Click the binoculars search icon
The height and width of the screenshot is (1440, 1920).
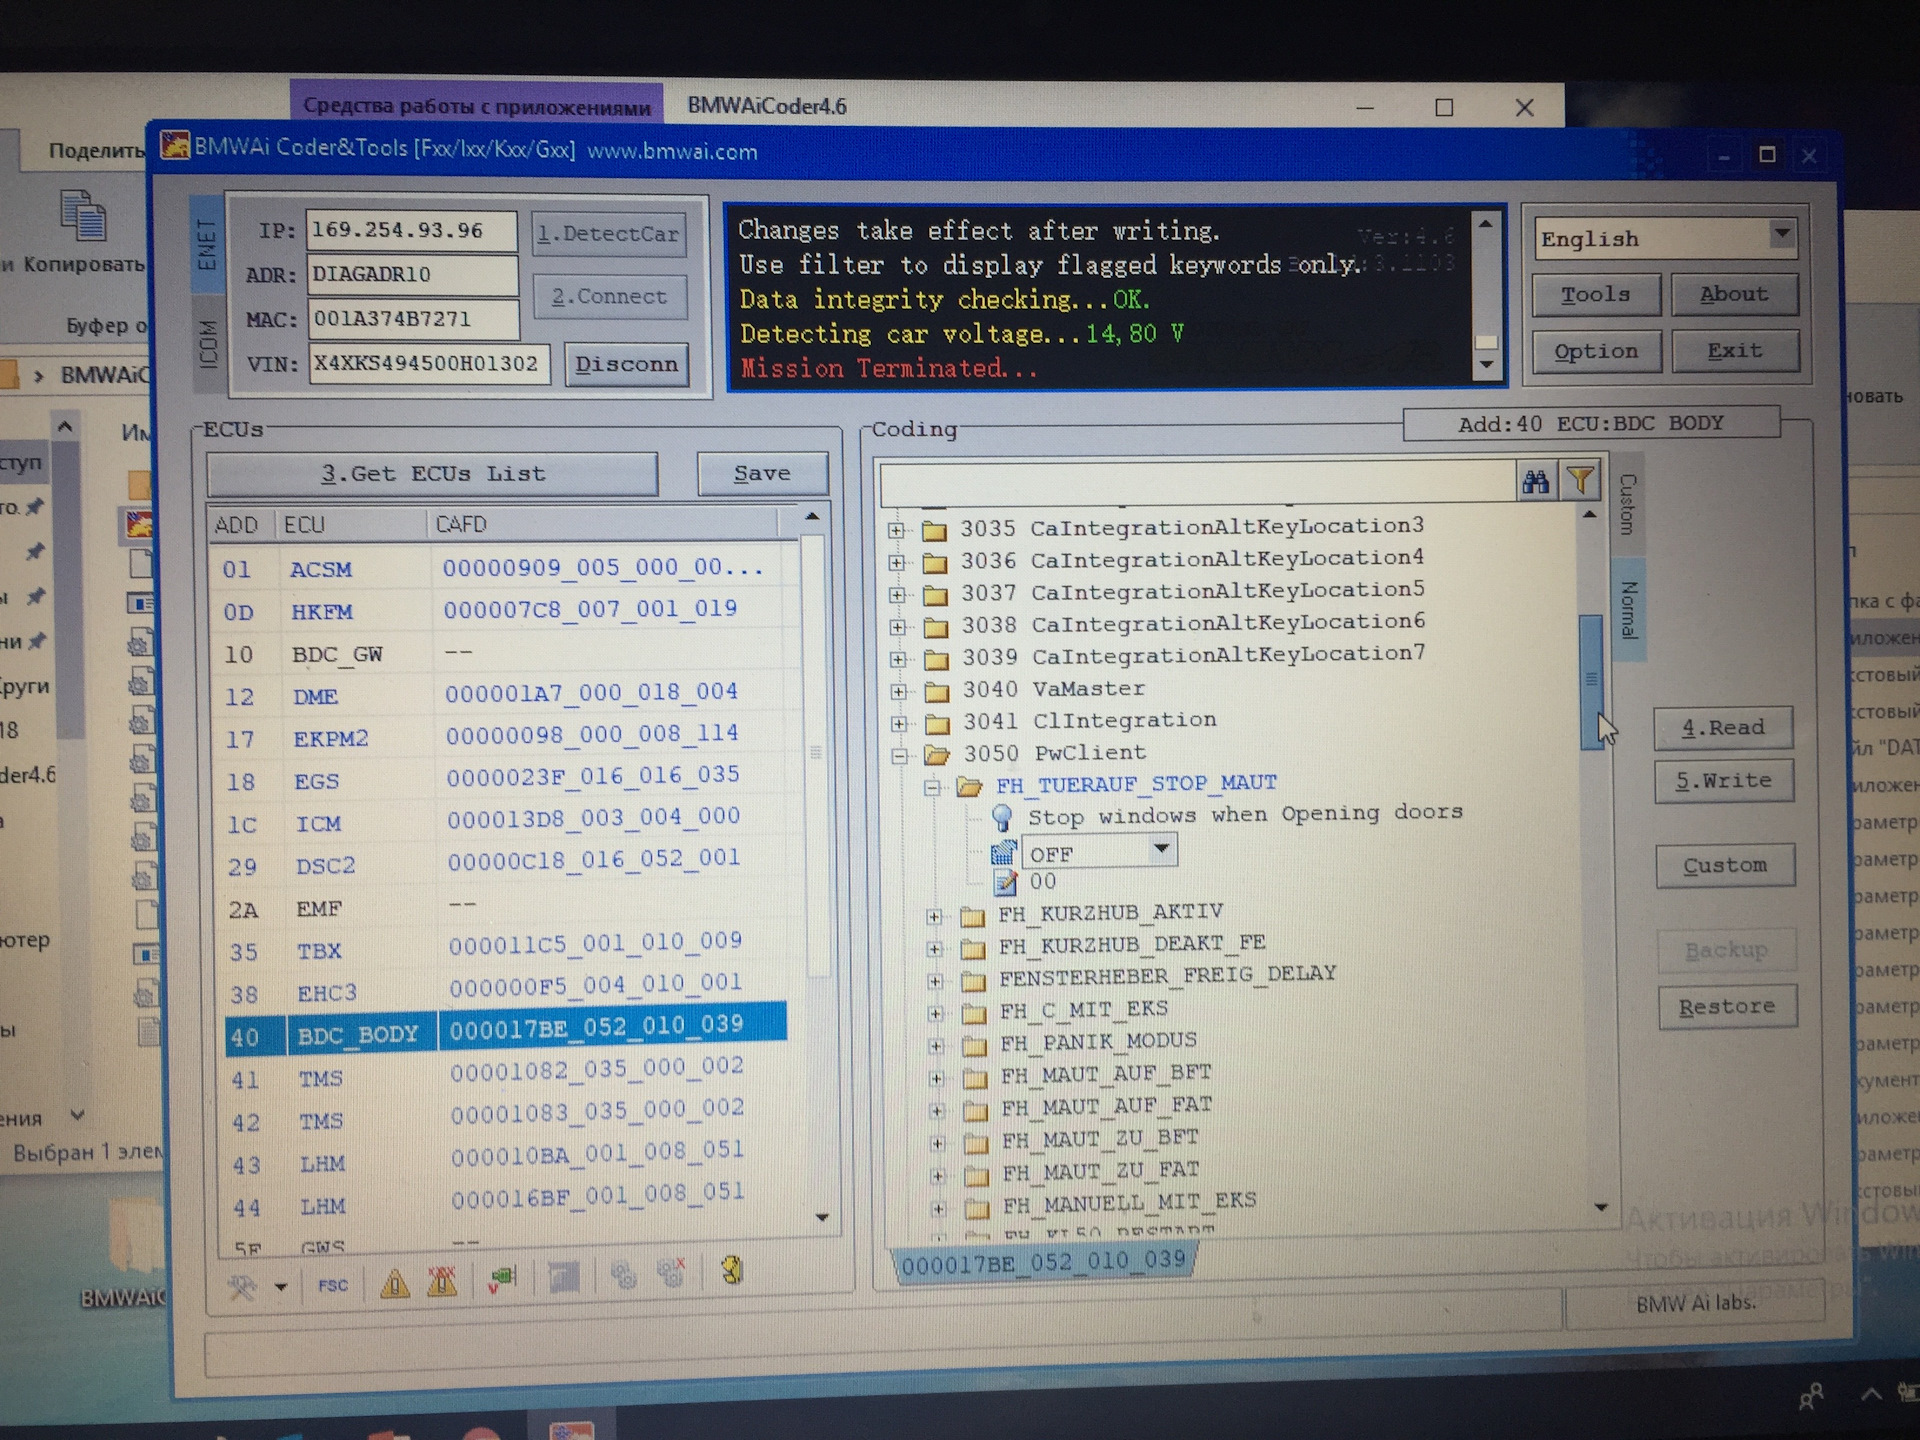(x=1535, y=482)
